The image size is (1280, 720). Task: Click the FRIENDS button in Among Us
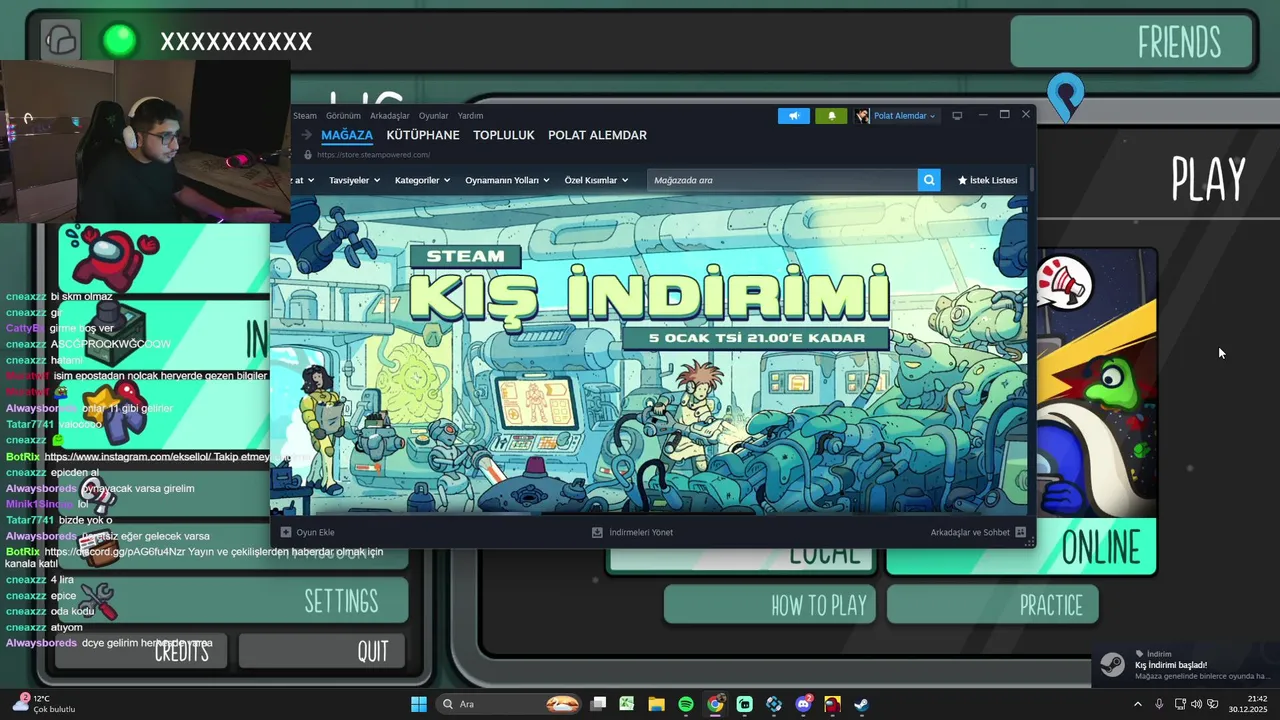tap(1132, 42)
